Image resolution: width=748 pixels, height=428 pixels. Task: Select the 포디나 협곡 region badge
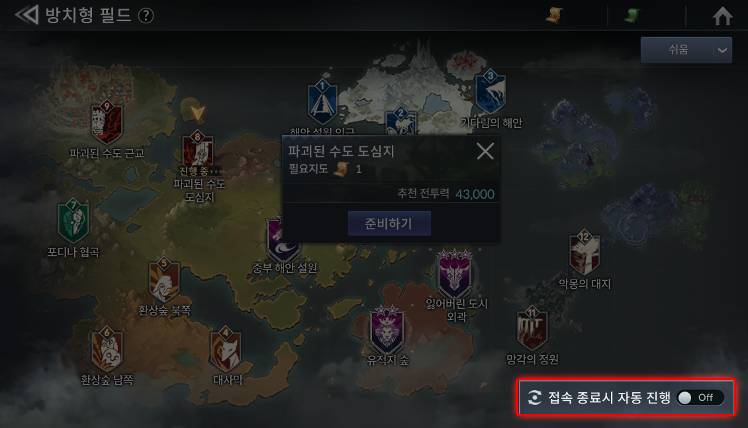pos(73,221)
